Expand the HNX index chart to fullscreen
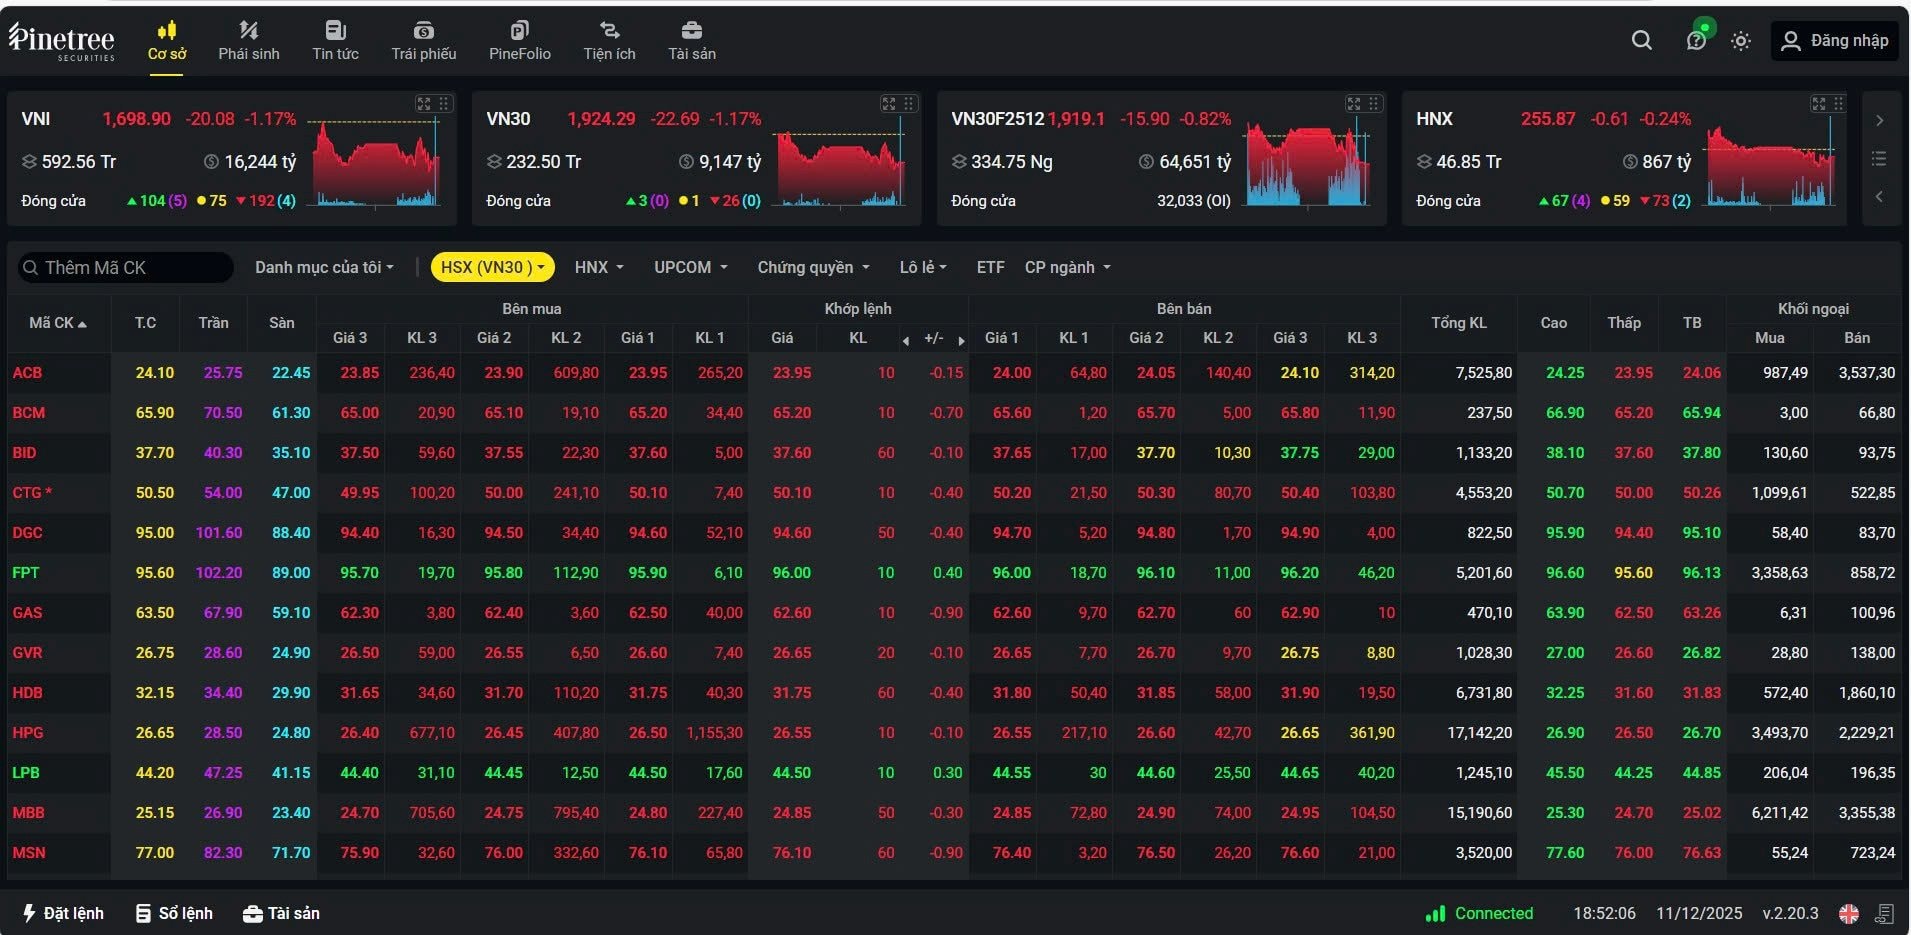 [x=1819, y=104]
